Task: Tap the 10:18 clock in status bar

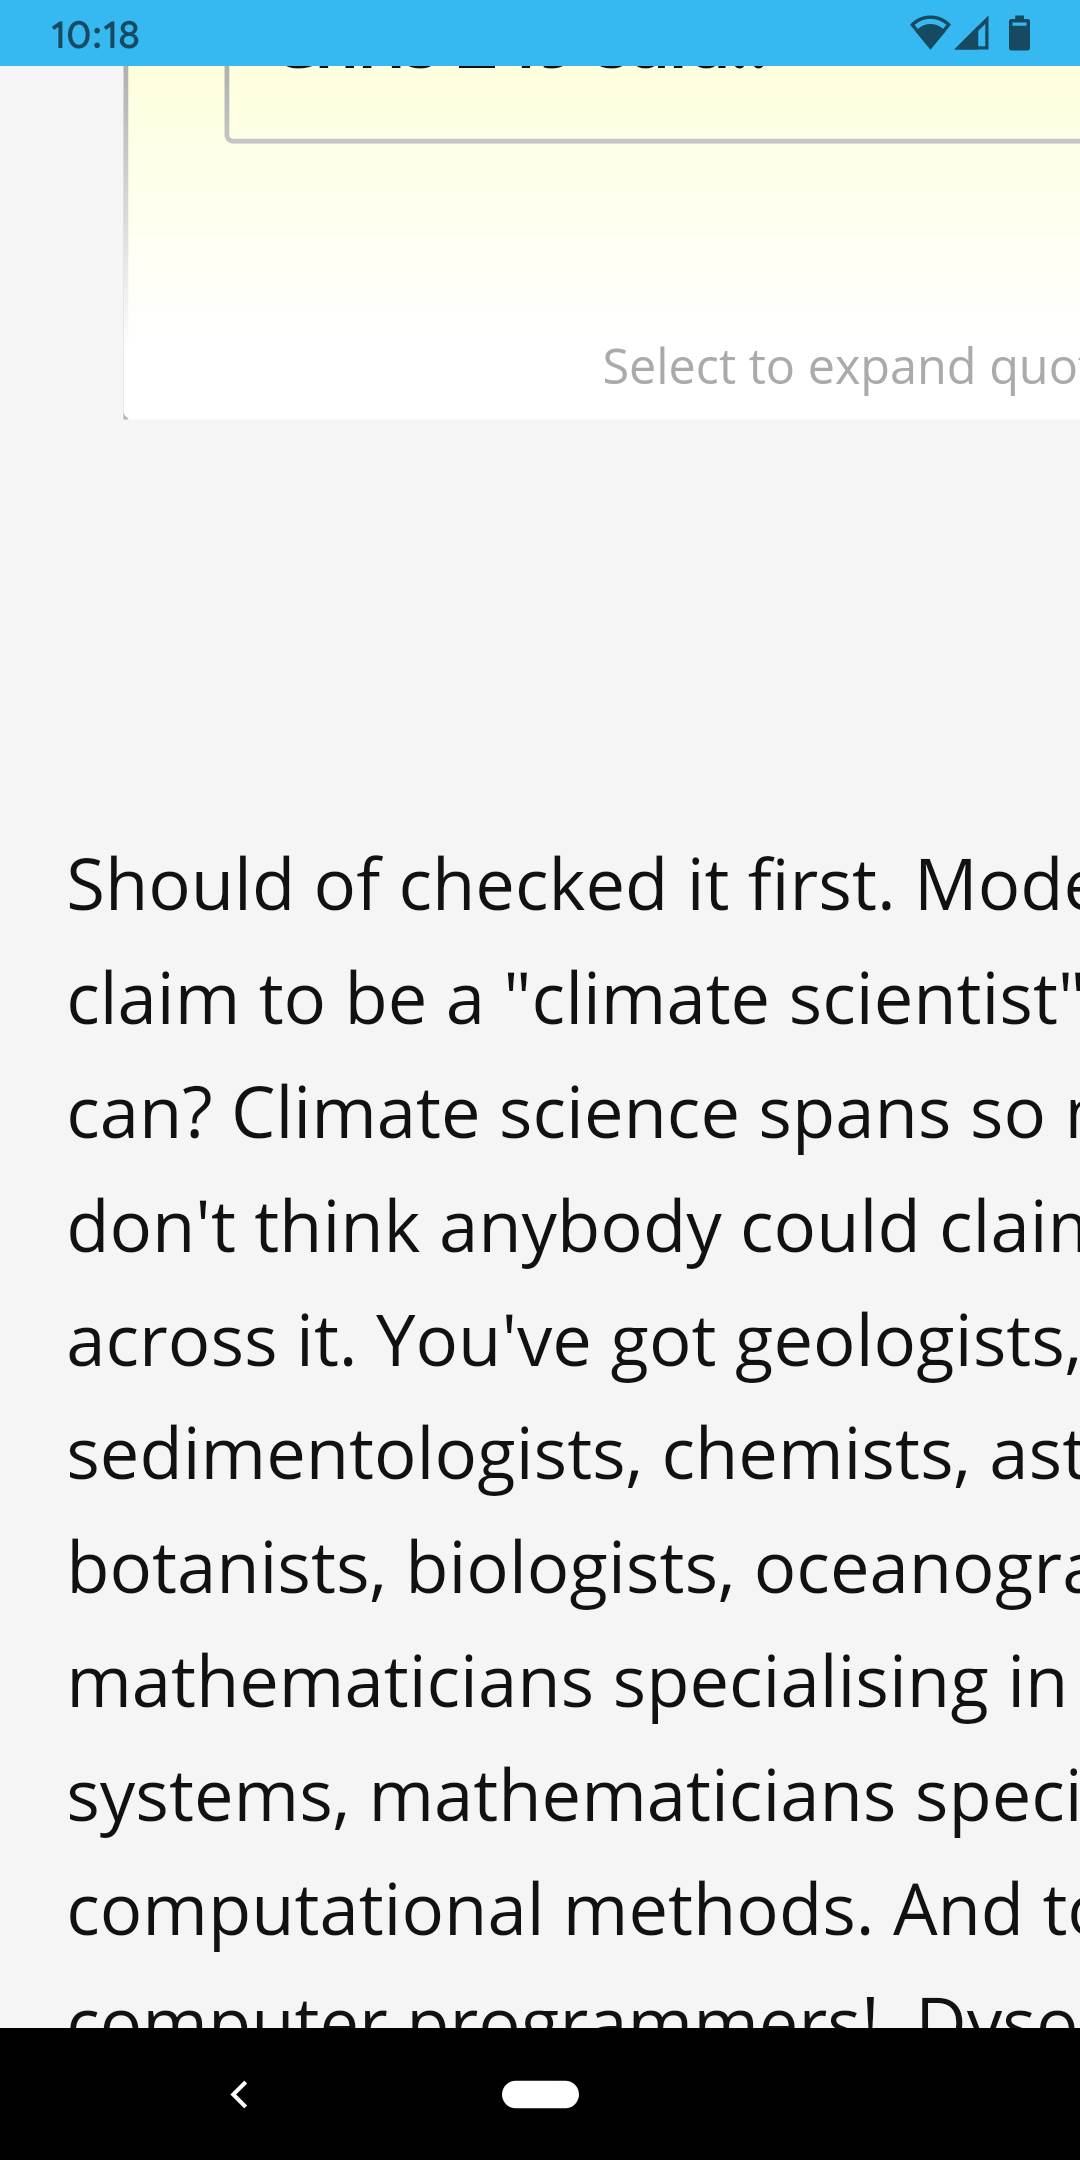Action: (x=95, y=36)
